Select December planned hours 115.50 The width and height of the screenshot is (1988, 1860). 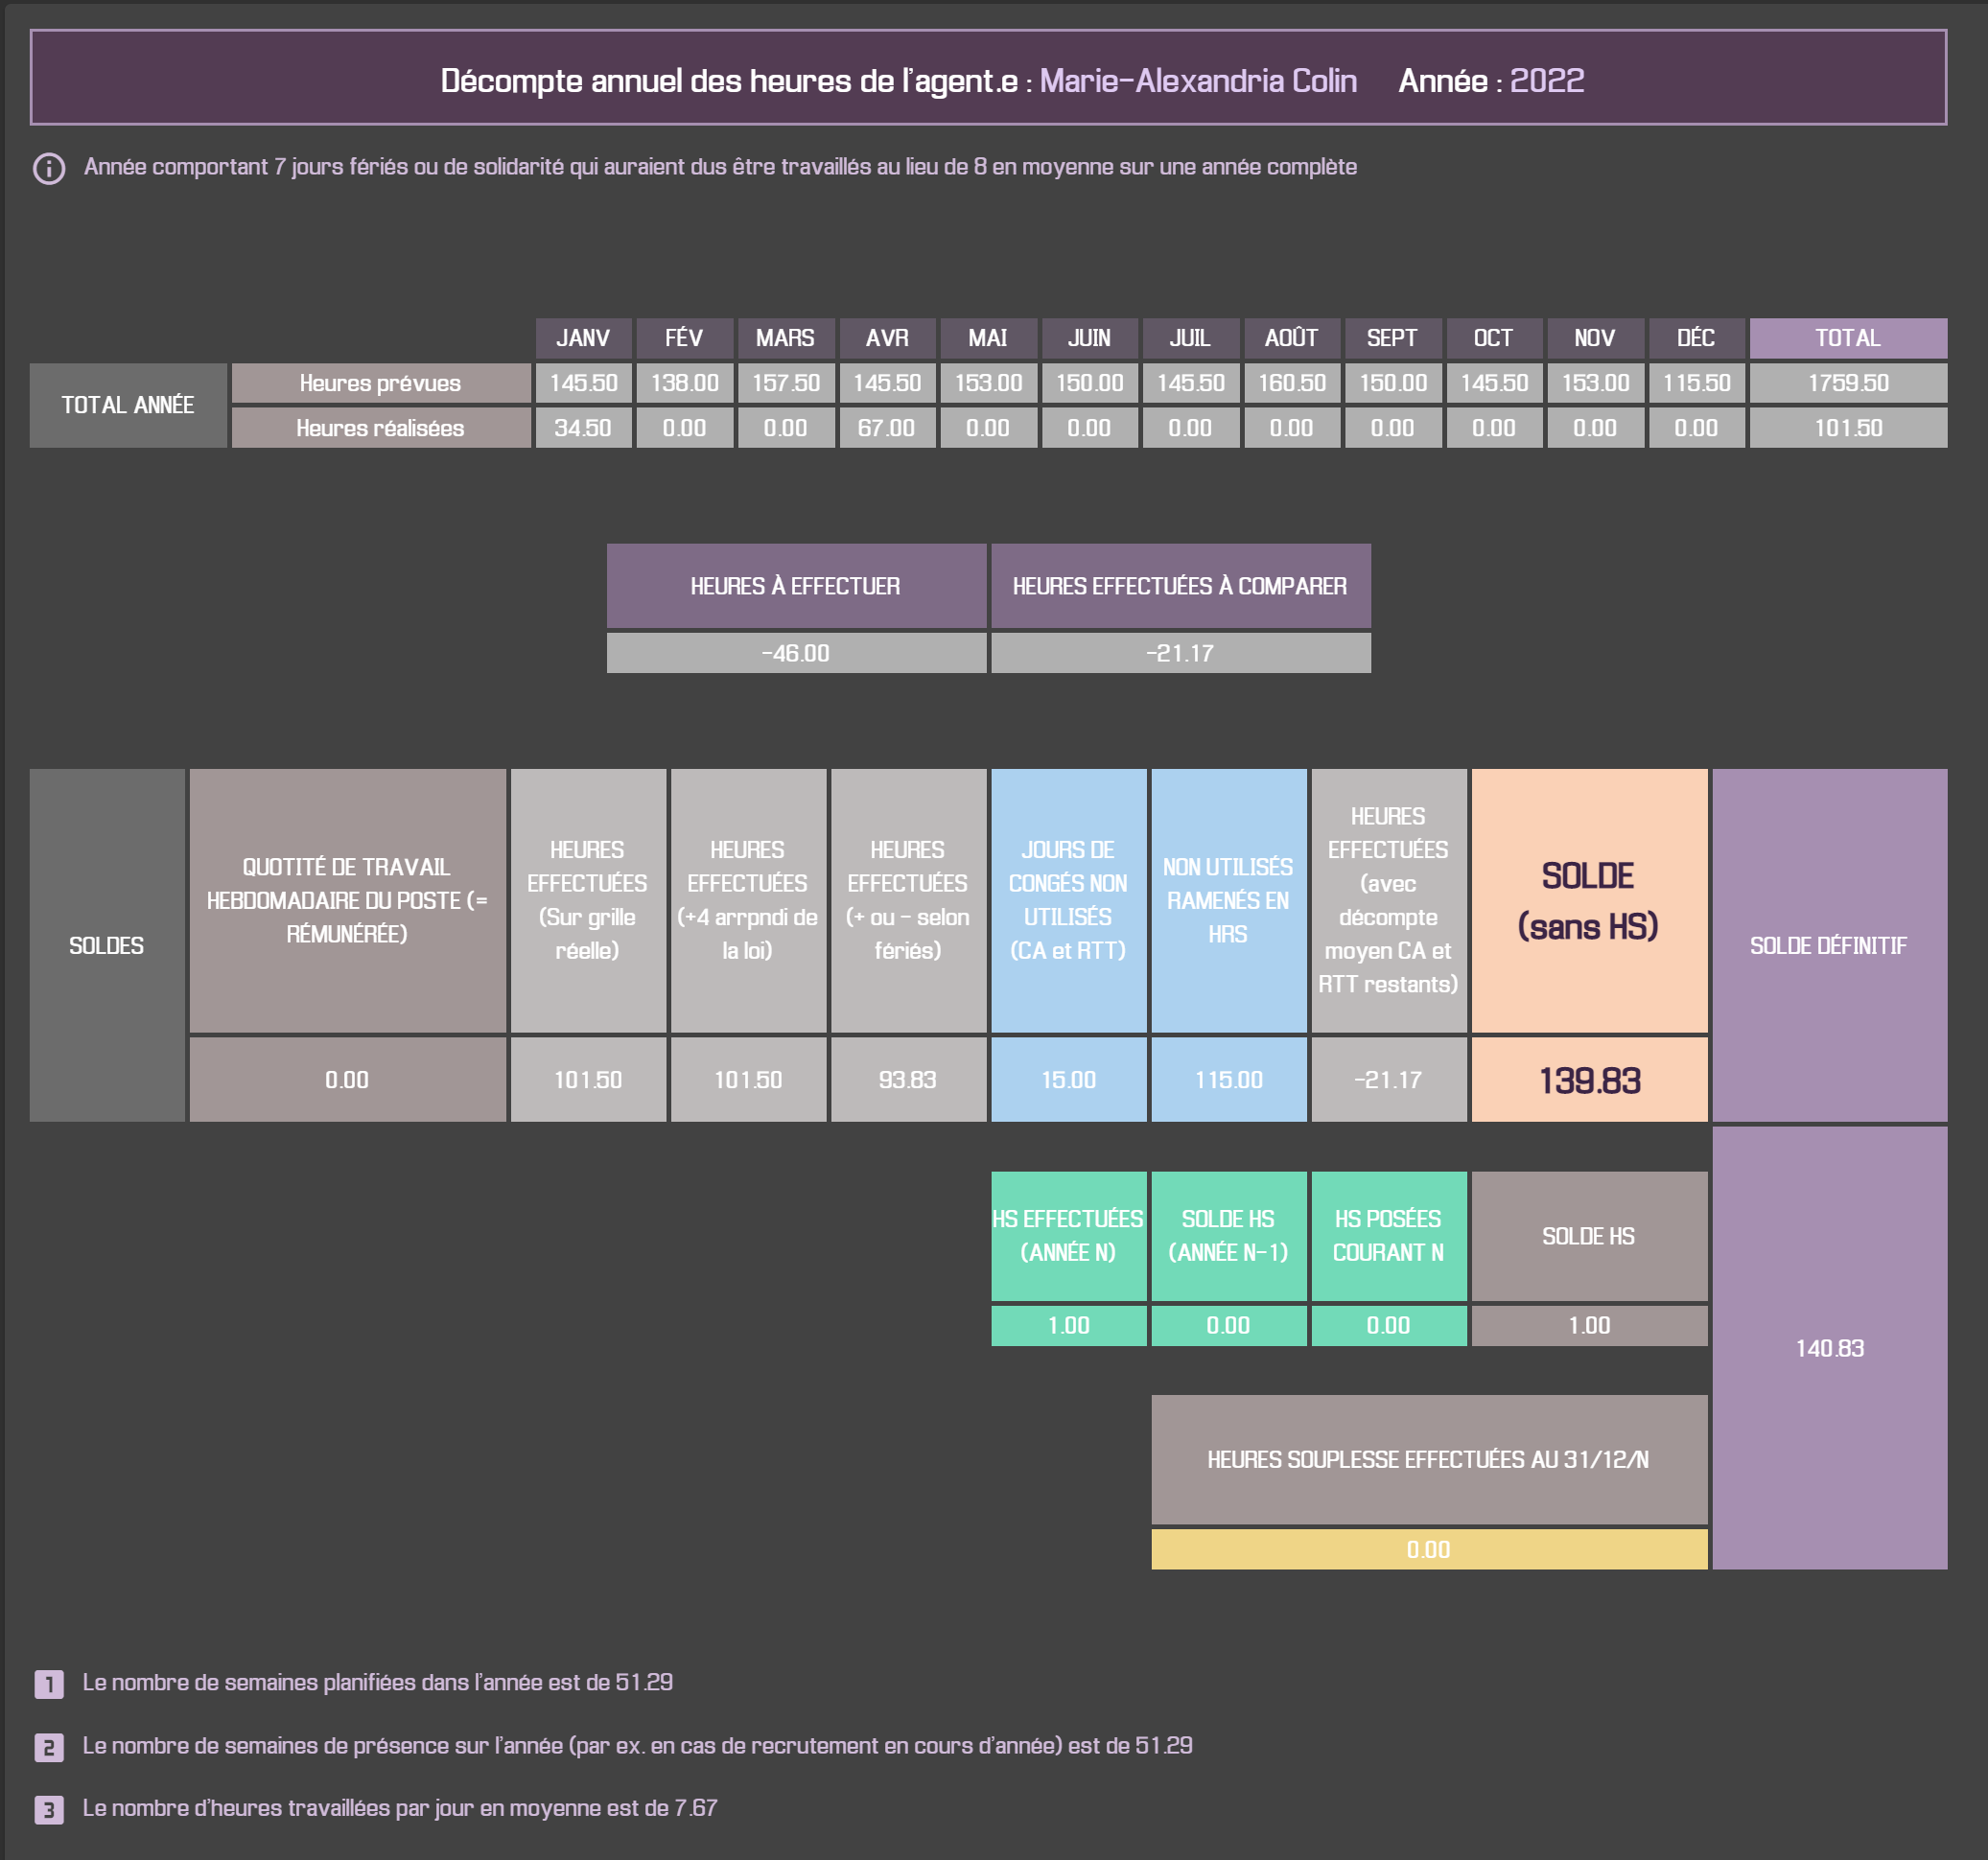coord(1697,383)
